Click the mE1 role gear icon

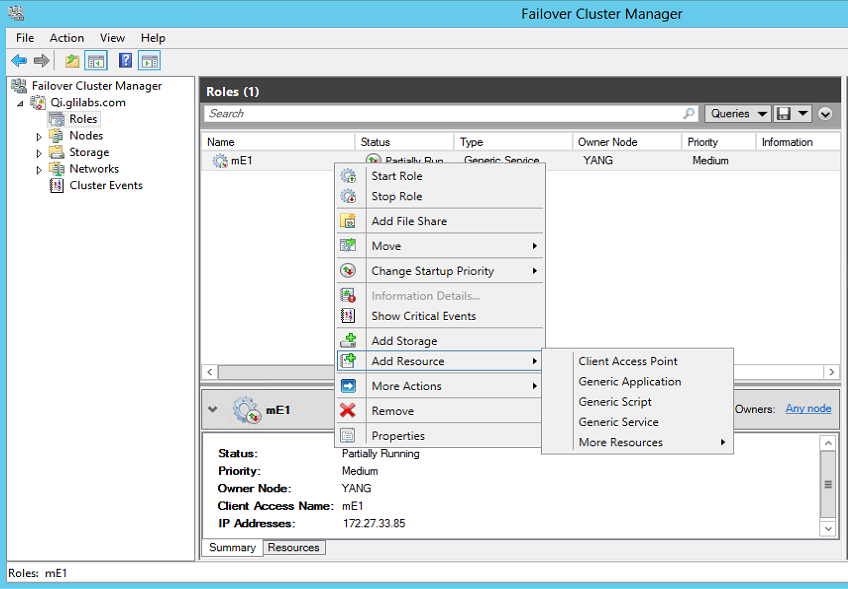point(219,160)
